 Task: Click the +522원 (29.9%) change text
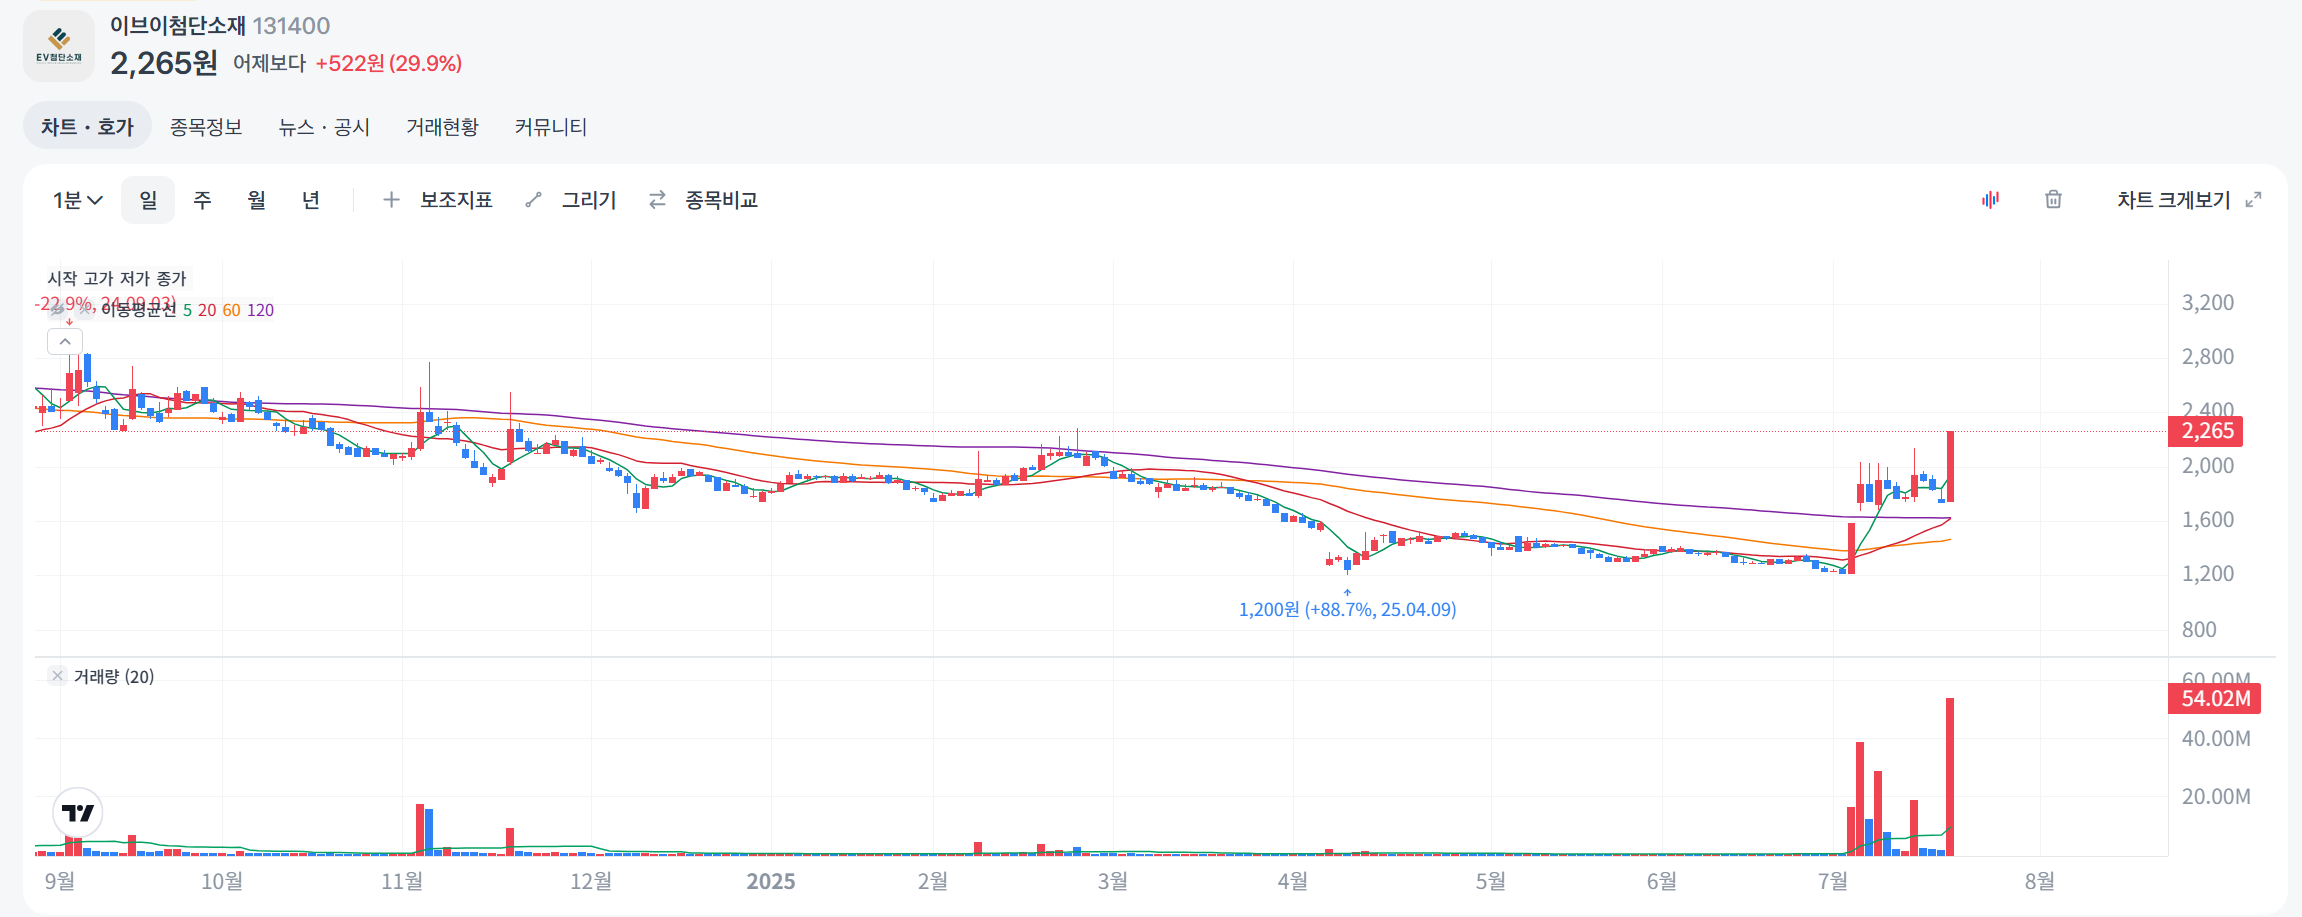(388, 63)
